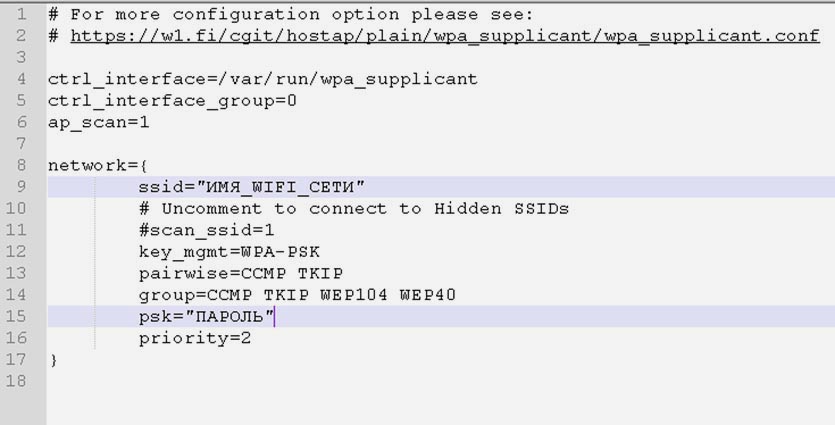
Task: Select line number 4 in the margin
Action: coord(21,79)
